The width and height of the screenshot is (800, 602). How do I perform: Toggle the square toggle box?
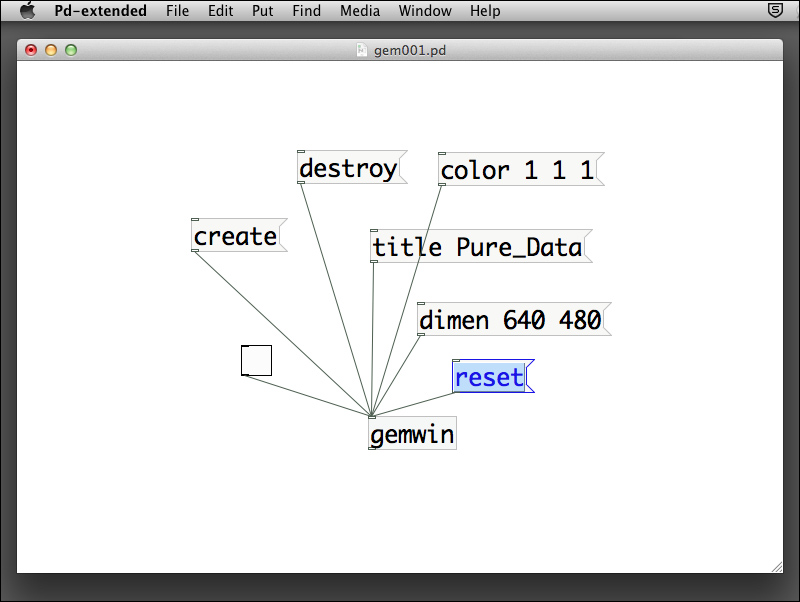256,361
